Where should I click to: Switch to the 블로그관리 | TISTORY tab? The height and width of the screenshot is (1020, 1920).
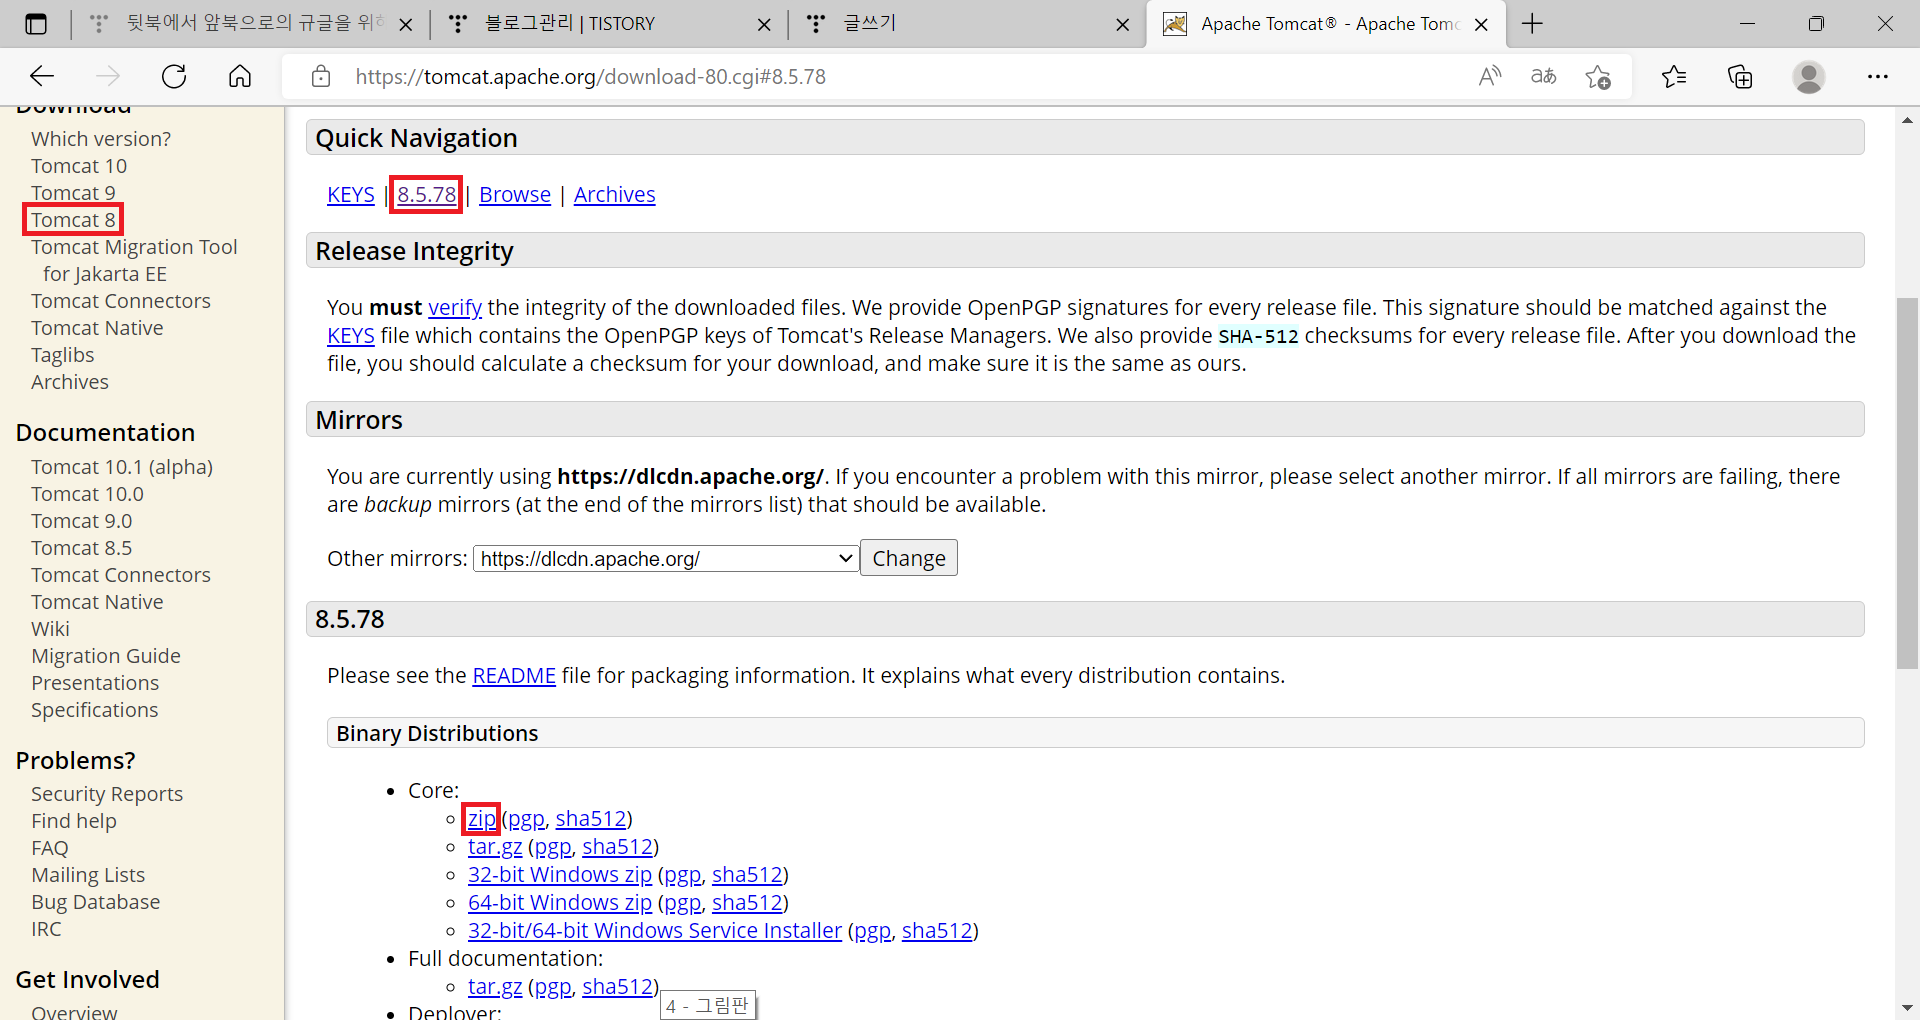(x=608, y=24)
